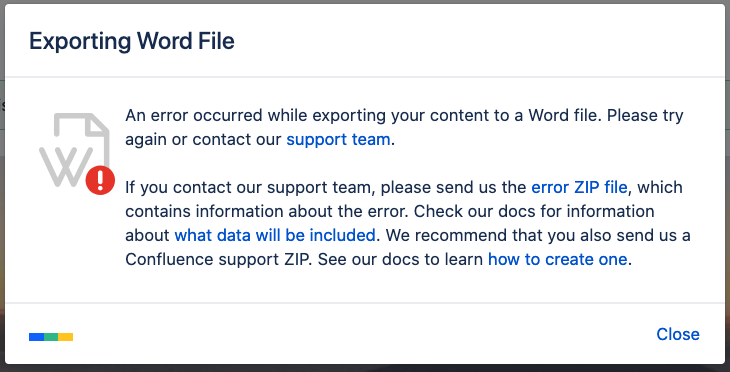730x372 pixels.
Task: Click the yellow segment of the footer logo
Action: point(66,337)
